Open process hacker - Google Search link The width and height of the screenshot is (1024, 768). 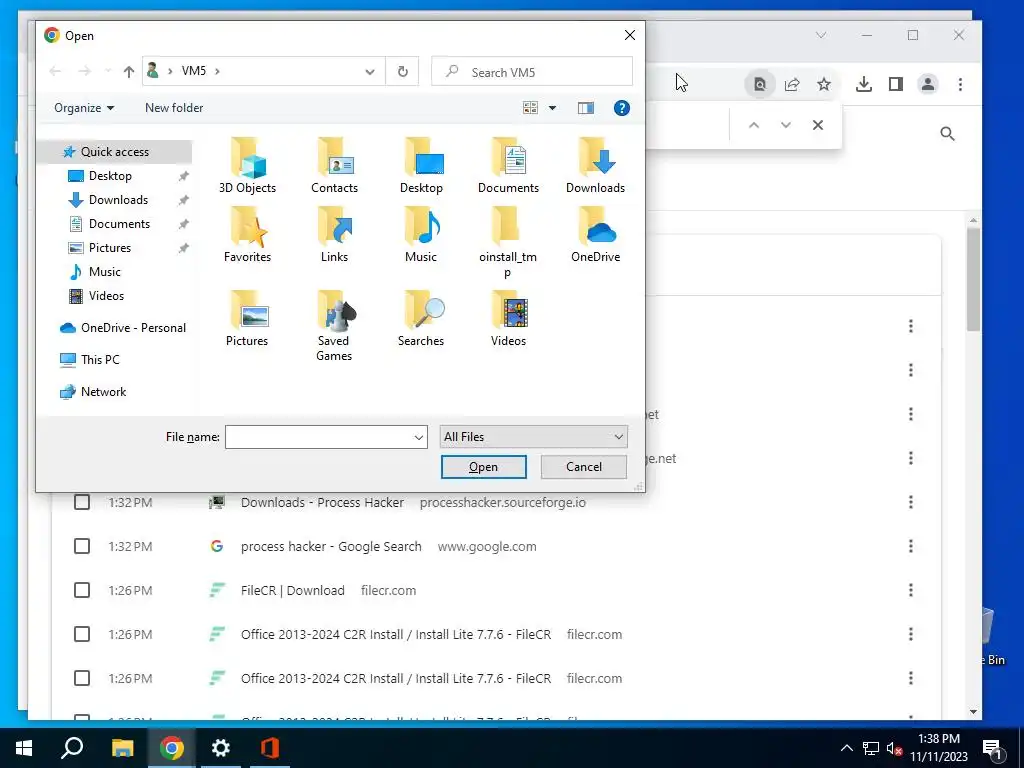pos(331,546)
